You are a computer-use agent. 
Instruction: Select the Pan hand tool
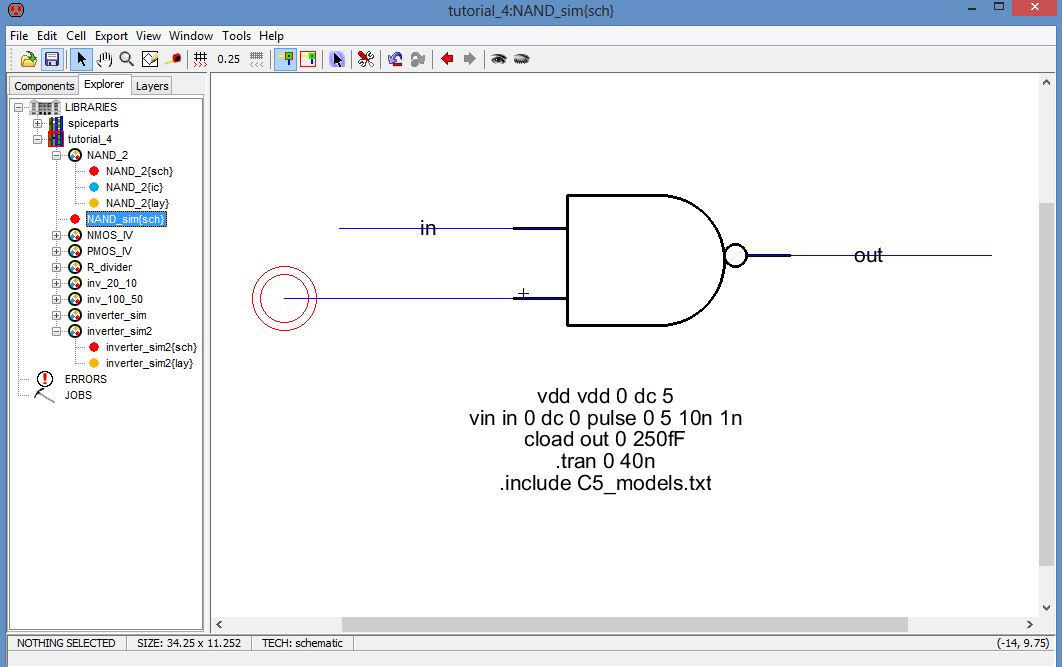104,59
